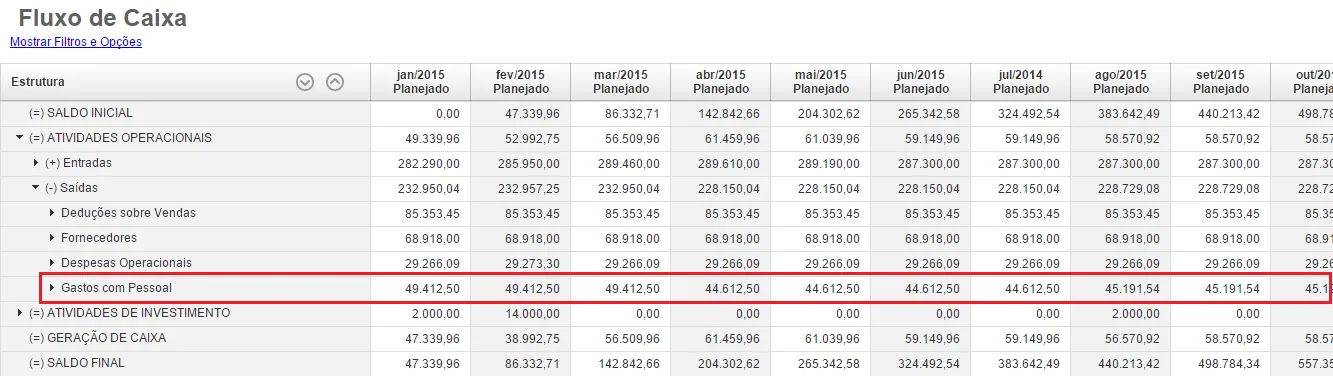Click the value 142.842,66 in abr/2015 SALDO INICIAL
This screenshot has height=376, width=1333.
(x=729, y=113)
